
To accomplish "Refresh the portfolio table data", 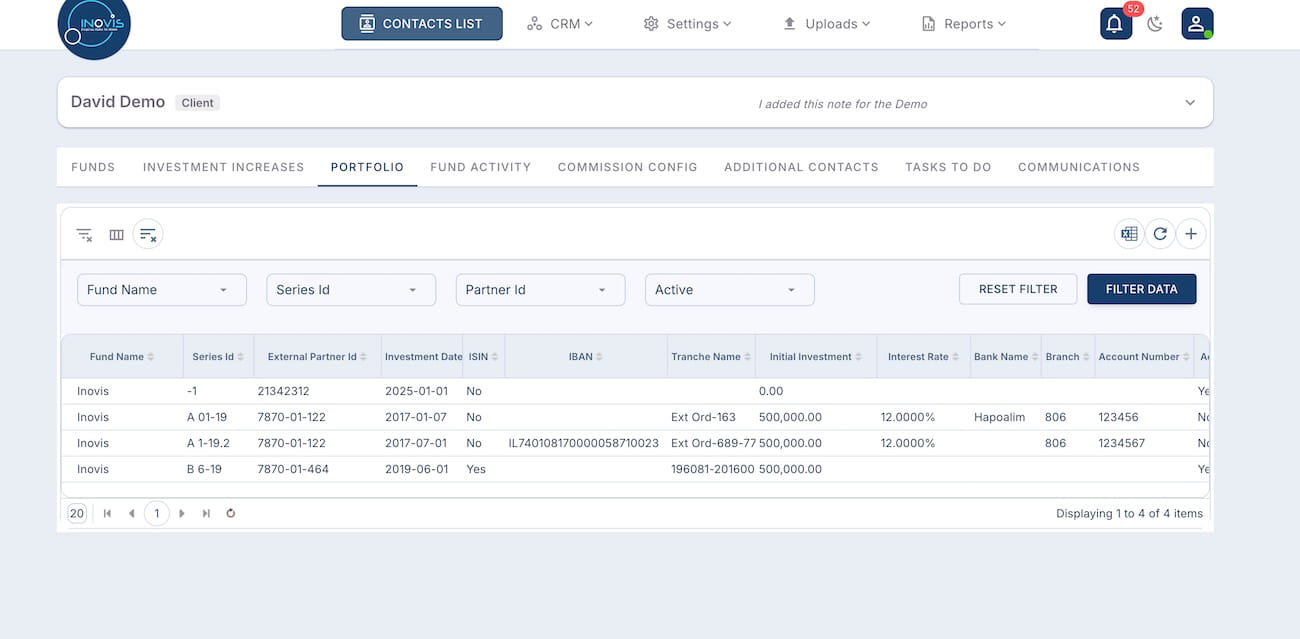I will click(x=1160, y=234).
